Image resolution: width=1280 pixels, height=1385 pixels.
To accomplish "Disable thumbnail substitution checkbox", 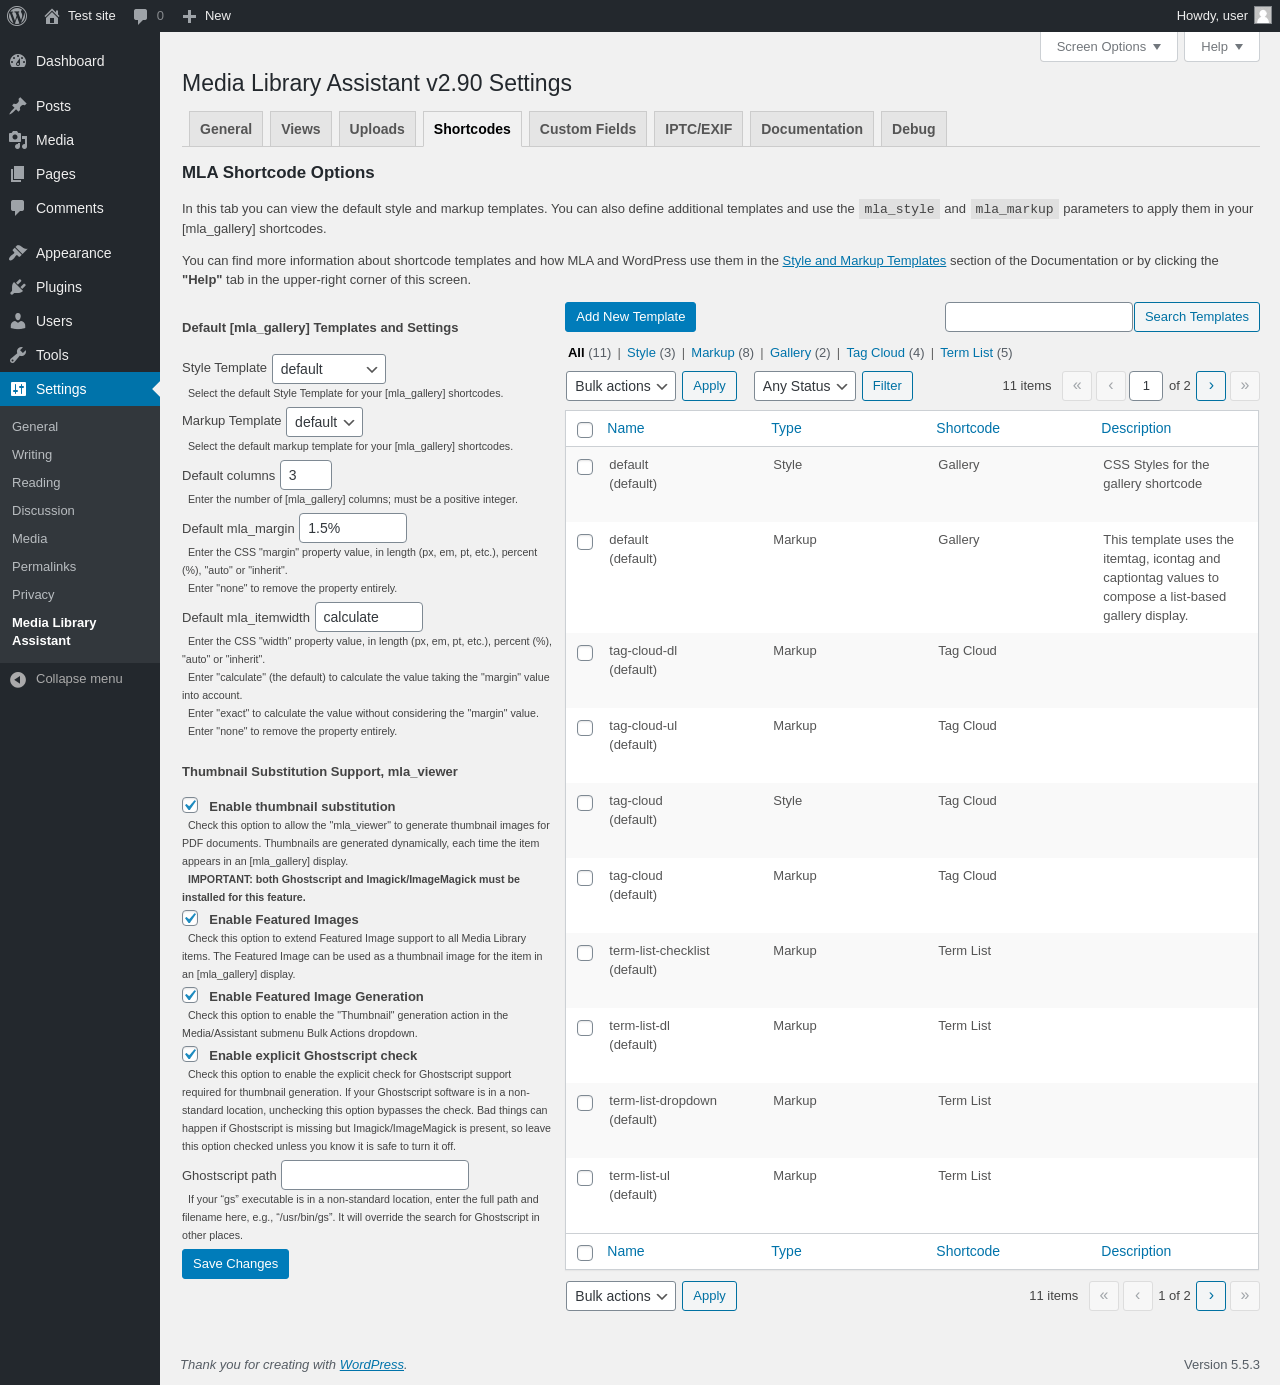I will (190, 805).
